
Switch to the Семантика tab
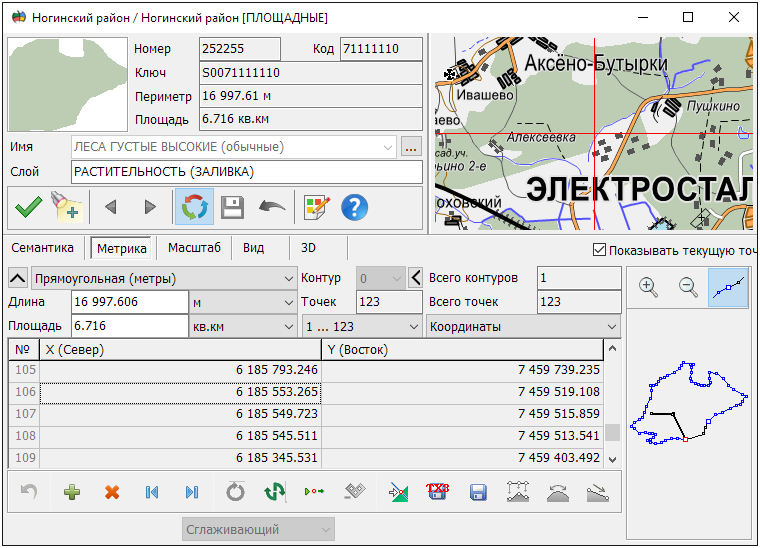coord(43,248)
